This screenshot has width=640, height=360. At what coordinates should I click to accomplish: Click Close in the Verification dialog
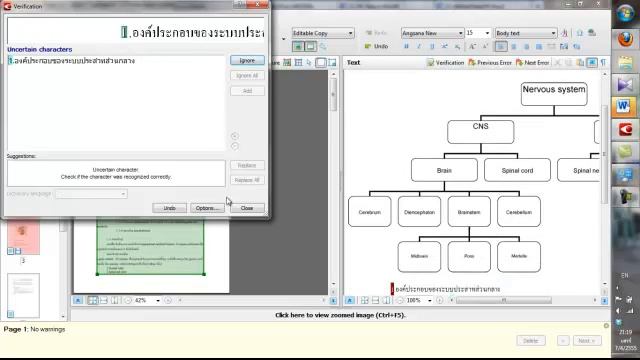coord(247,208)
